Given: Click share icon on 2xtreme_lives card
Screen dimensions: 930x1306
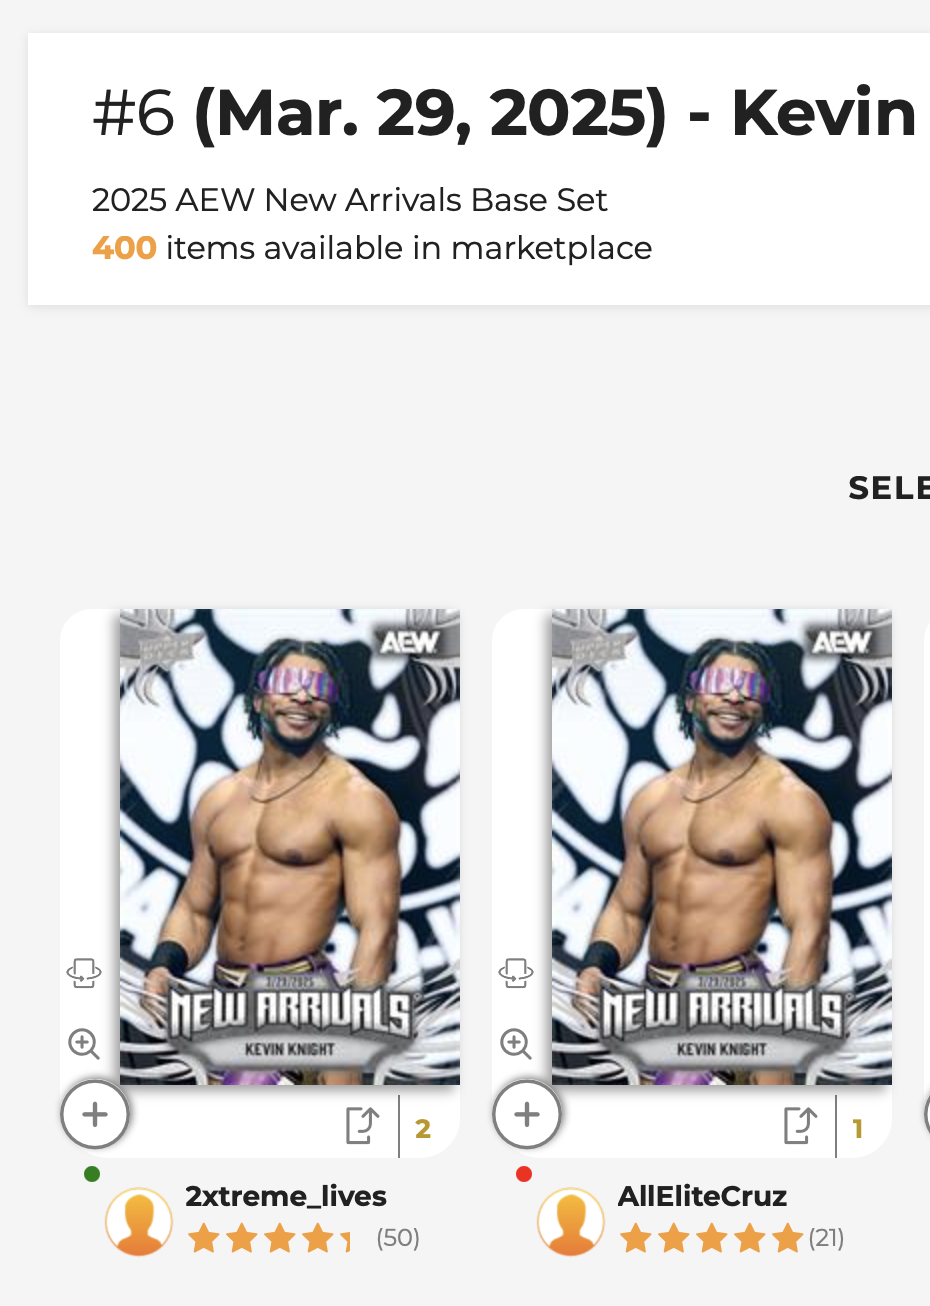Looking at the screenshot, I should 362,1126.
